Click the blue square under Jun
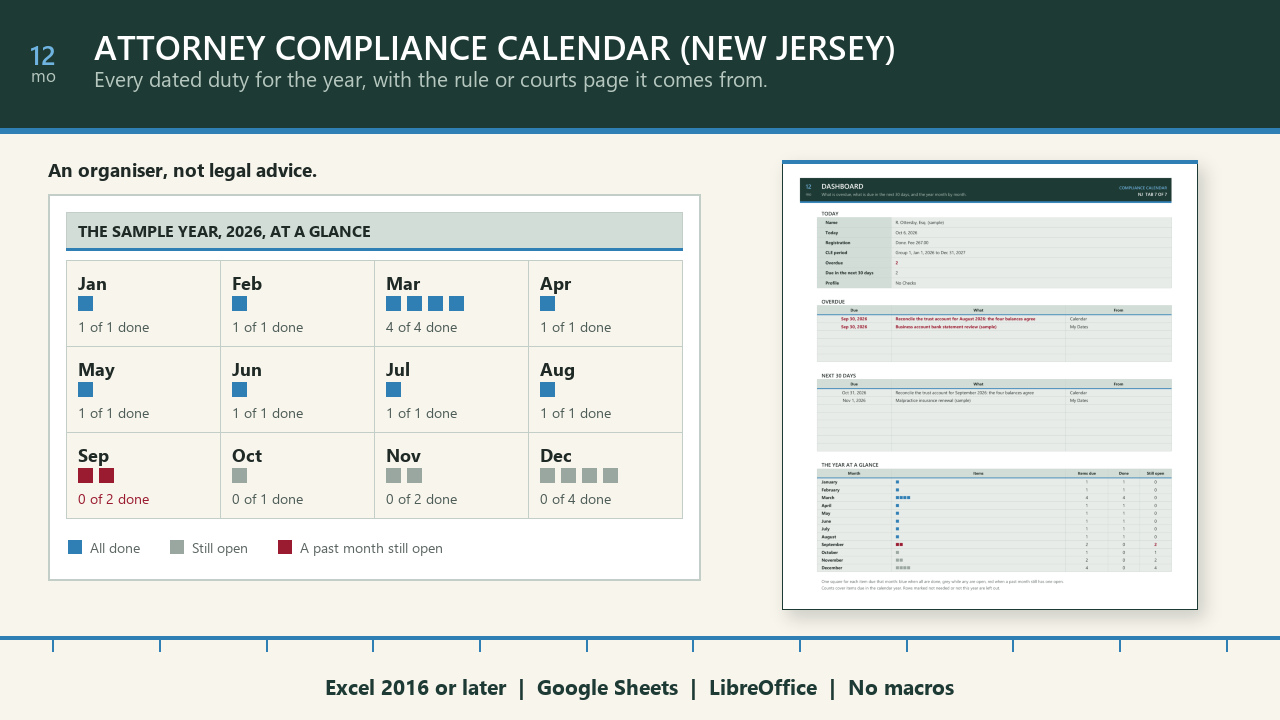The image size is (1280, 720). click(239, 389)
